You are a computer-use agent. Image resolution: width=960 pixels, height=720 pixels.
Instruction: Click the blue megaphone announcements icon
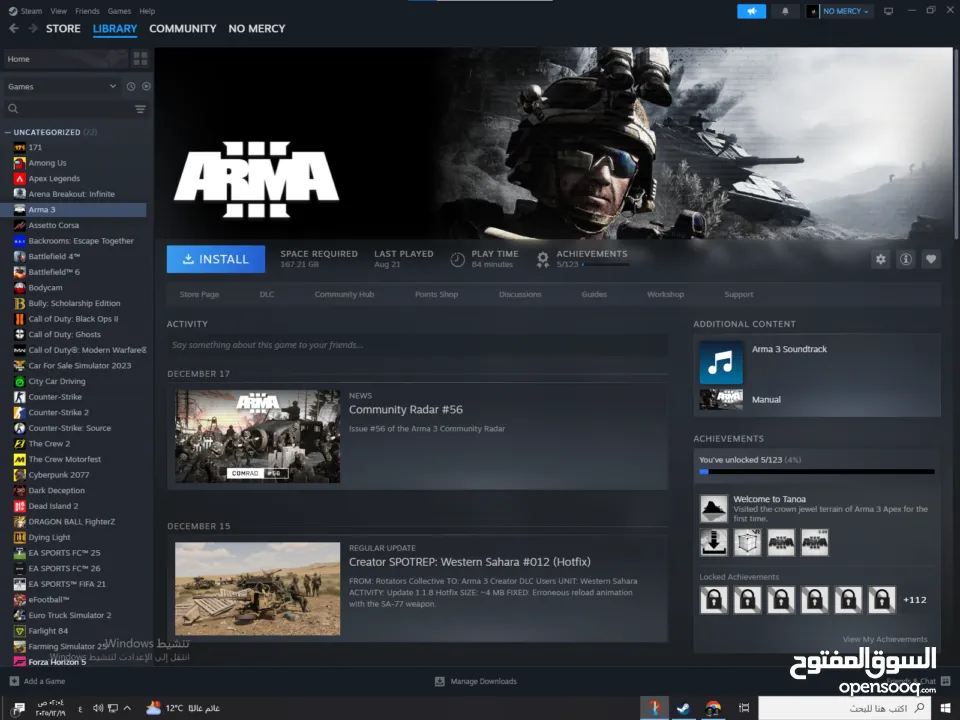pyautogui.click(x=751, y=11)
